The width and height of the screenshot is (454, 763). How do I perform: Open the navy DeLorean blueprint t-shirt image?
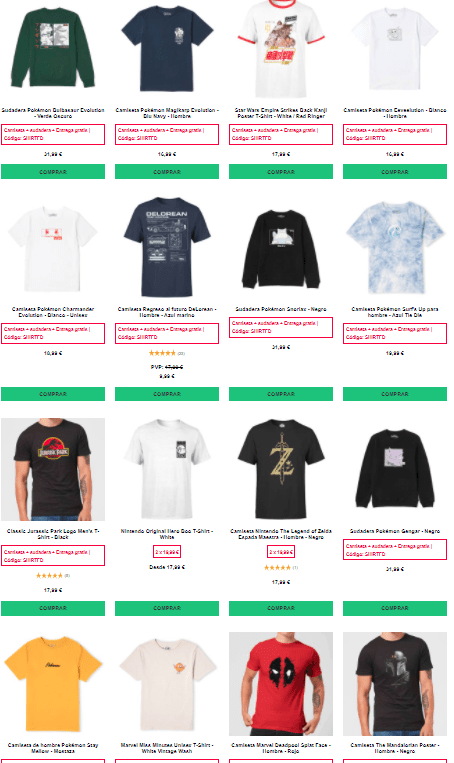[x=167, y=247]
